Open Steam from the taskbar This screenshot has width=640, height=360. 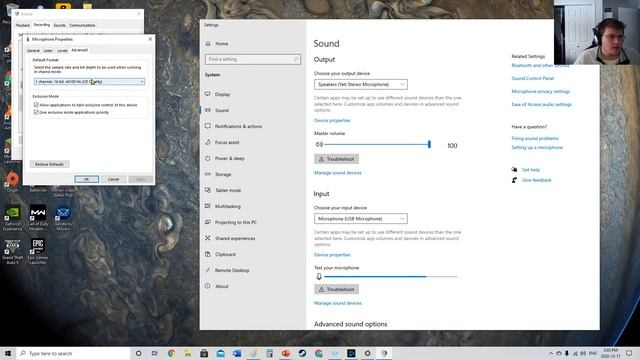coord(302,353)
